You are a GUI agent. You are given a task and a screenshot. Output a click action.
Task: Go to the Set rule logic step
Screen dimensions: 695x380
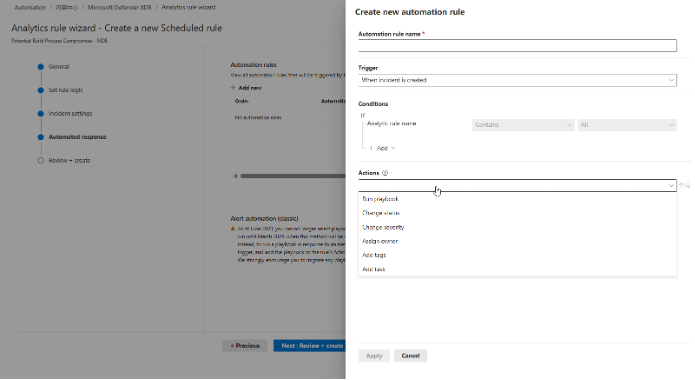(x=66, y=90)
